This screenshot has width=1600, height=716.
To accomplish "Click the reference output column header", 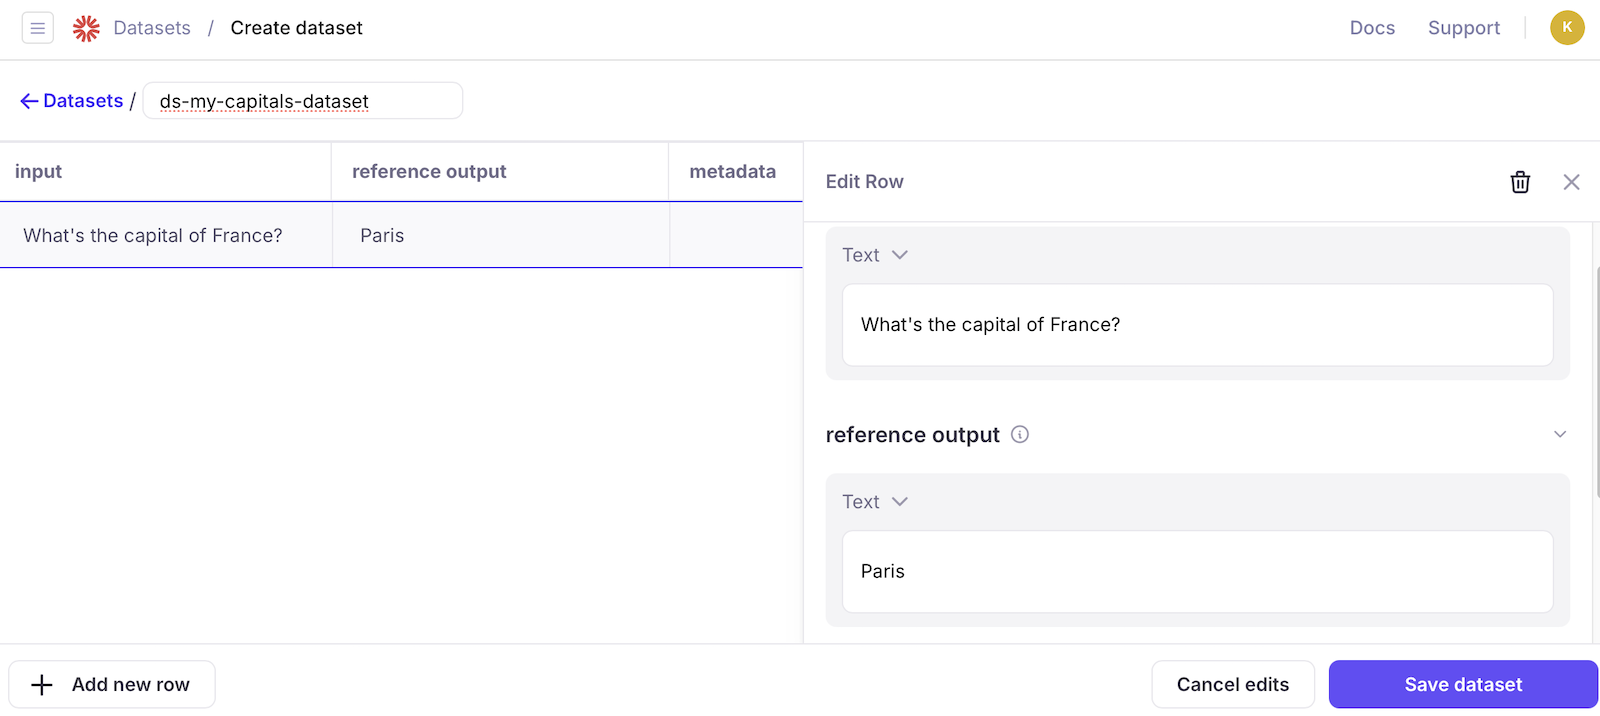I will [x=500, y=172].
